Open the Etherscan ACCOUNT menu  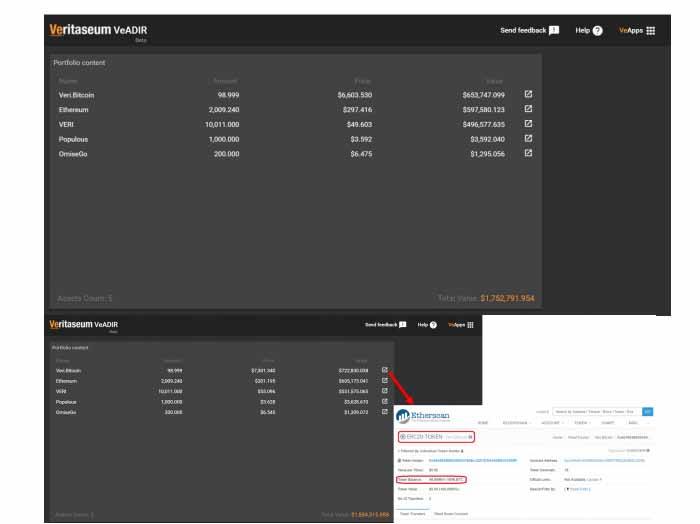click(x=552, y=423)
